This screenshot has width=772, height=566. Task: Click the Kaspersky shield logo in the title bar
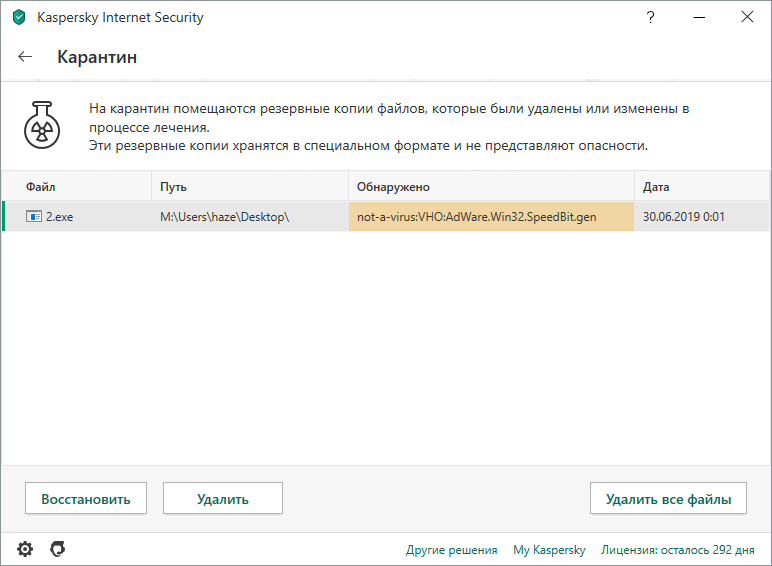[x=18, y=17]
